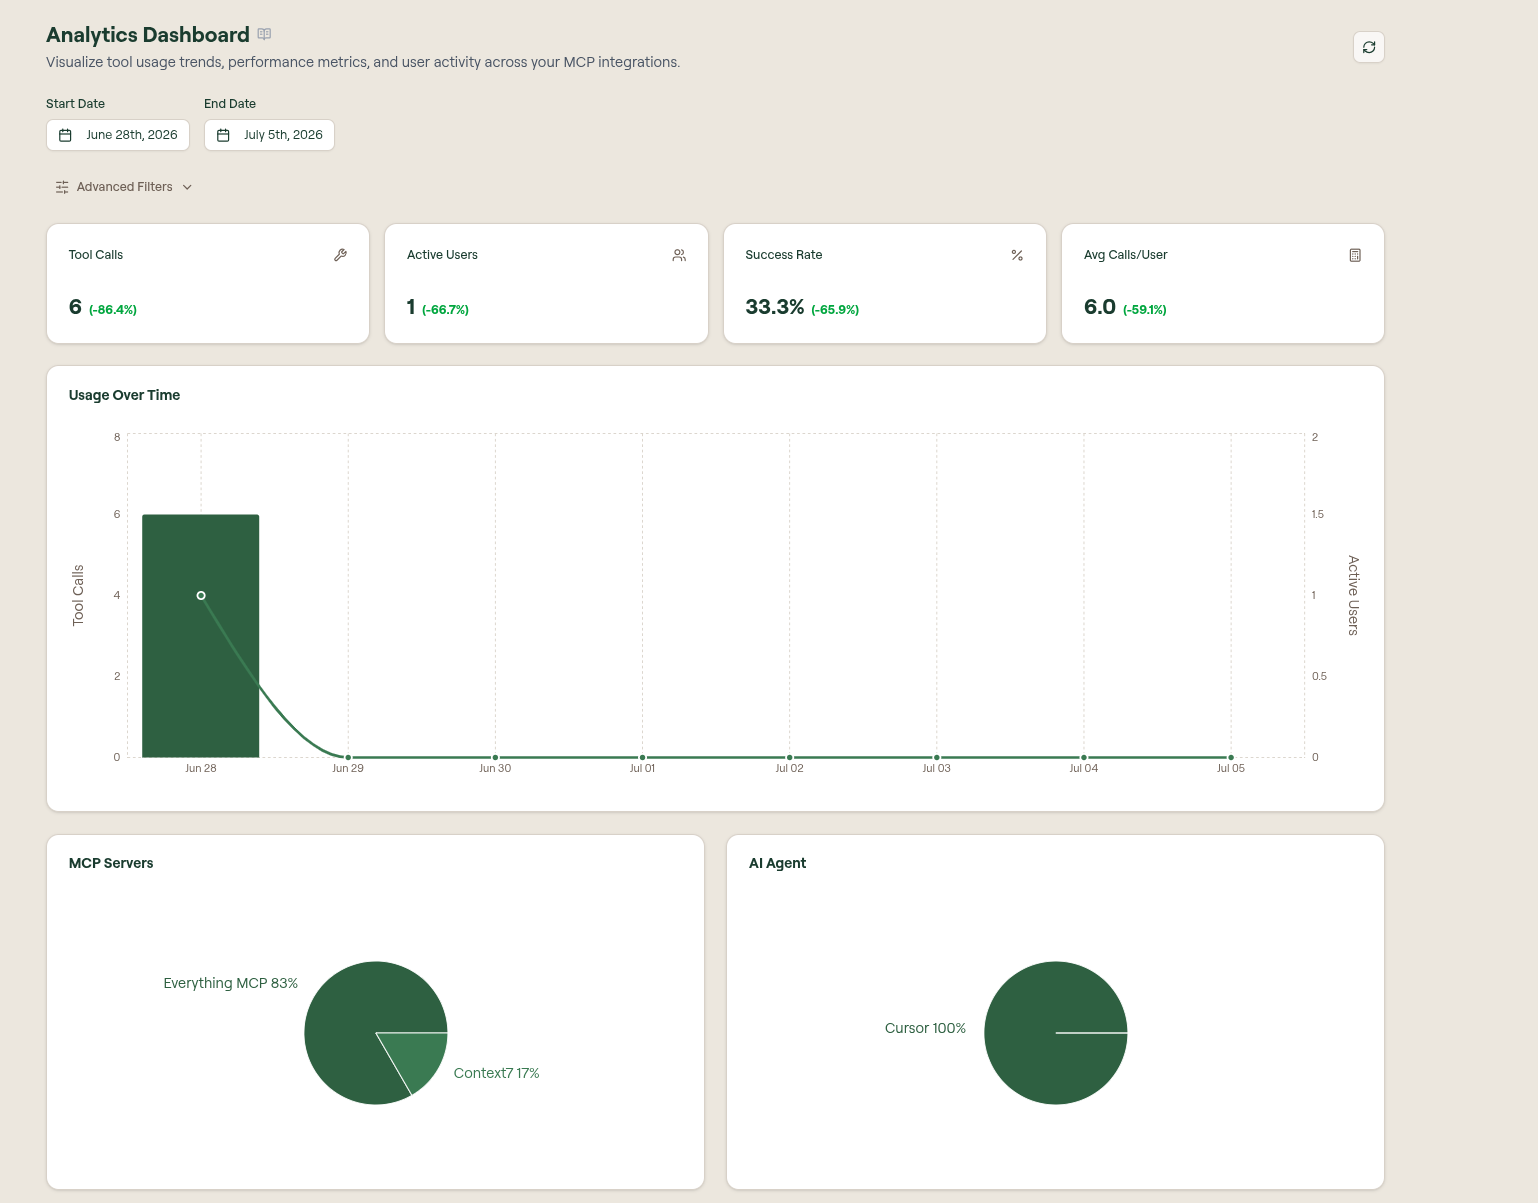This screenshot has width=1538, height=1203.
Task: Click the users icon on Active Users card
Action: (679, 255)
